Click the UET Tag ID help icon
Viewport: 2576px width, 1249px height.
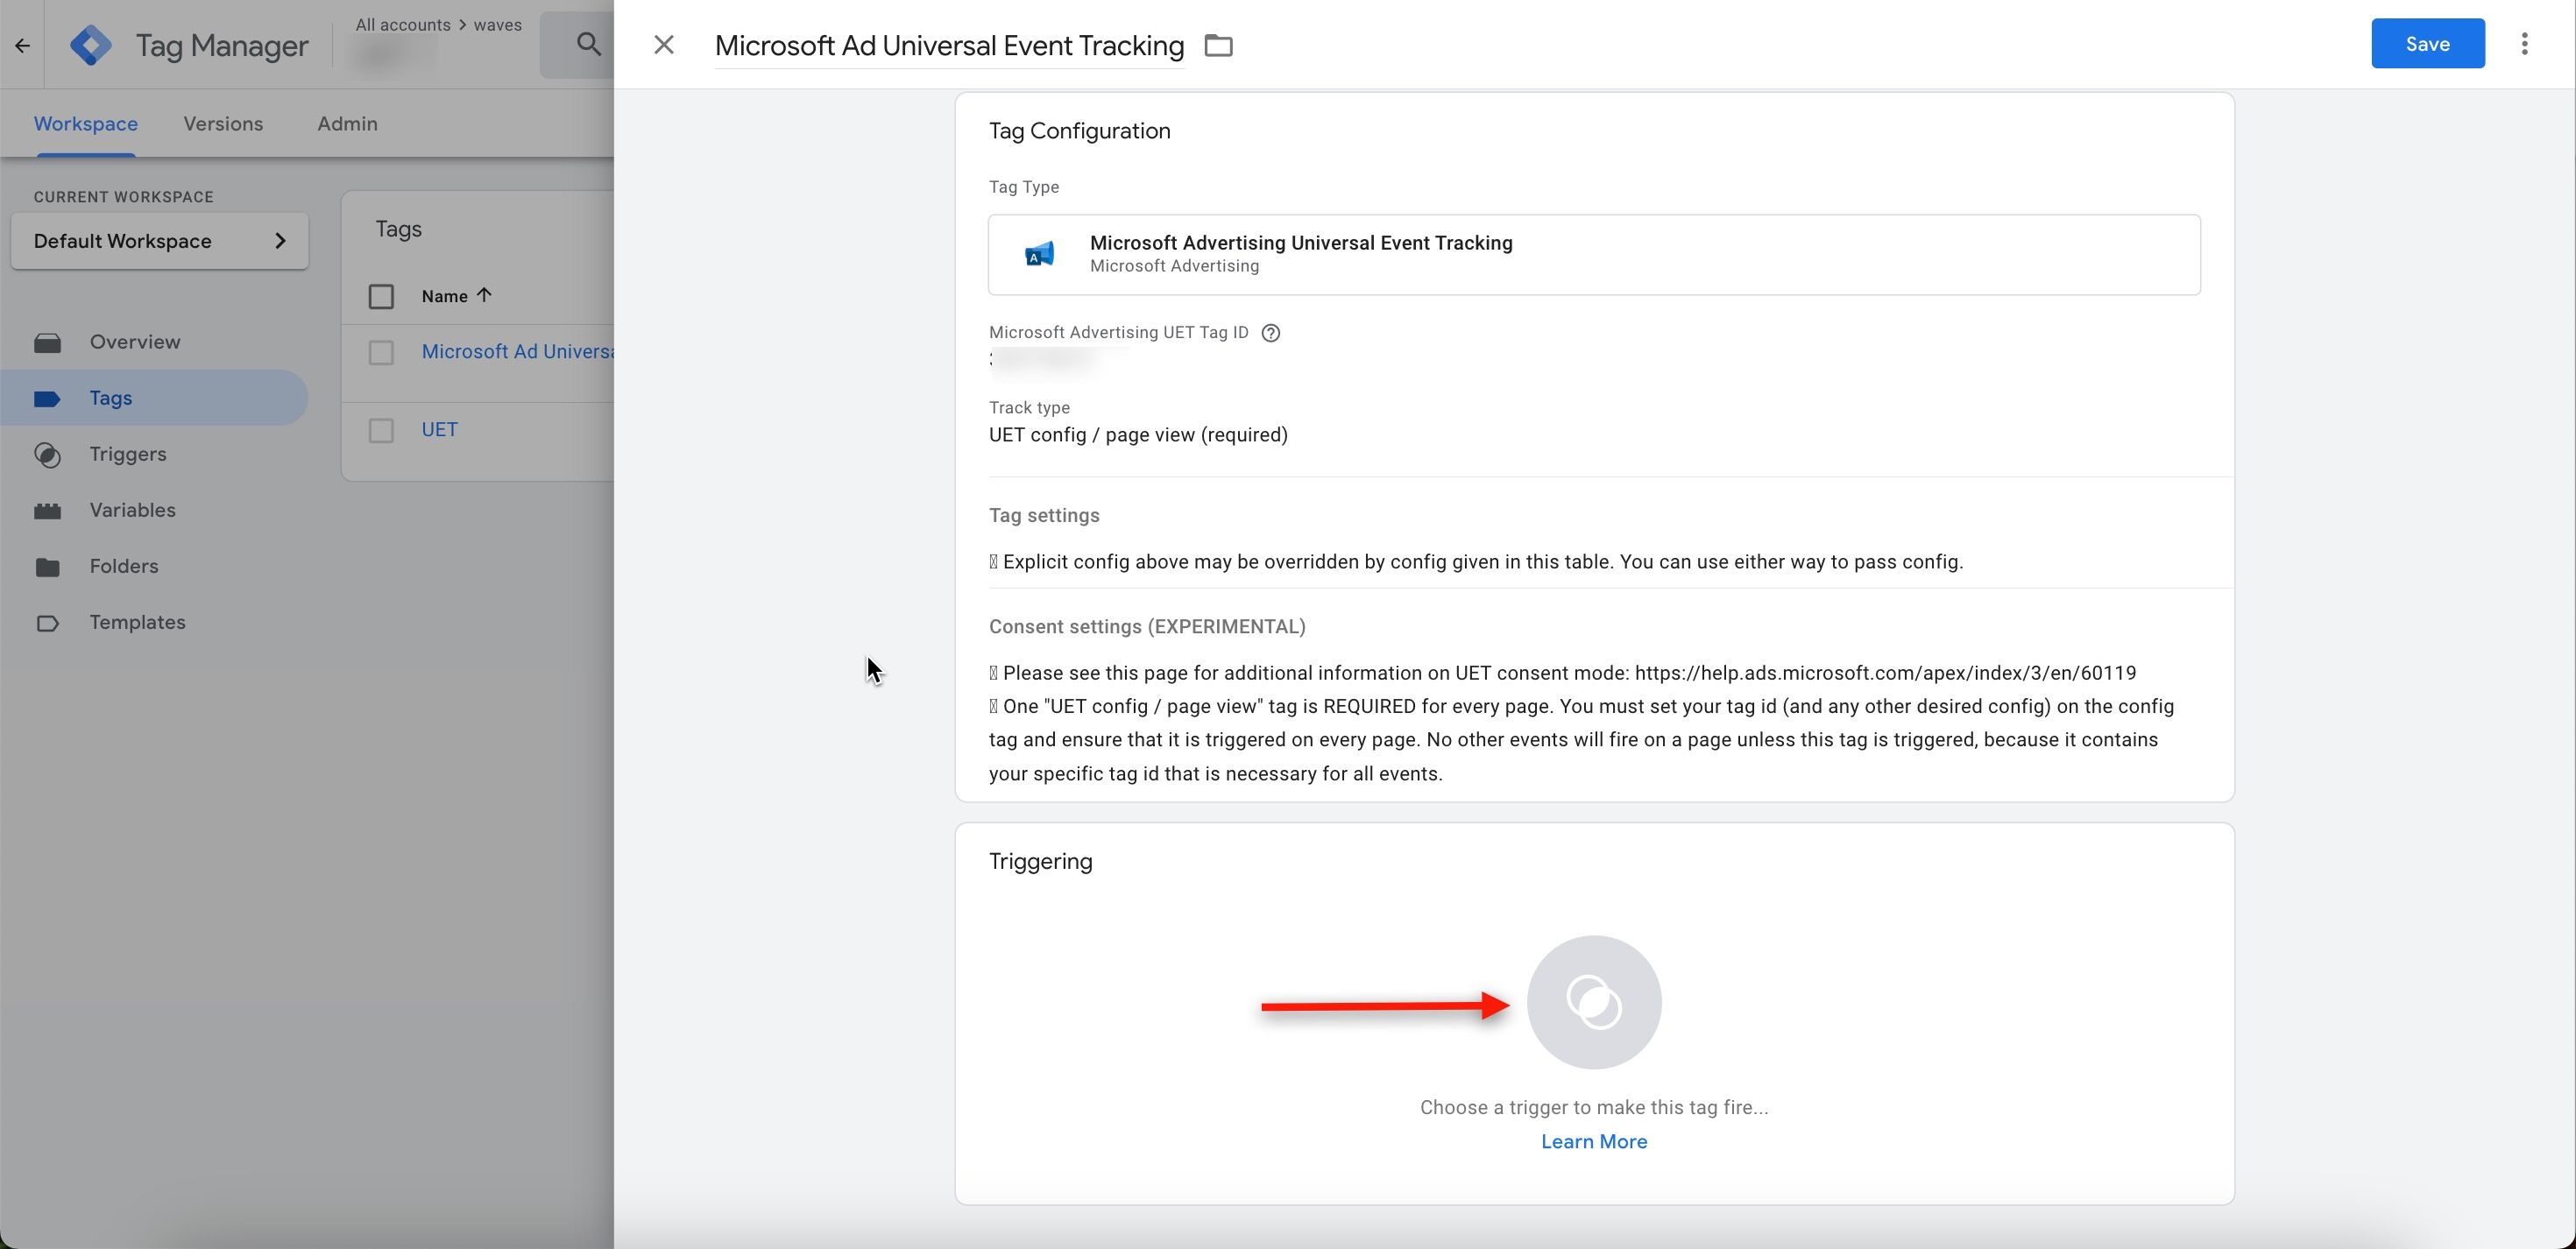click(1271, 333)
